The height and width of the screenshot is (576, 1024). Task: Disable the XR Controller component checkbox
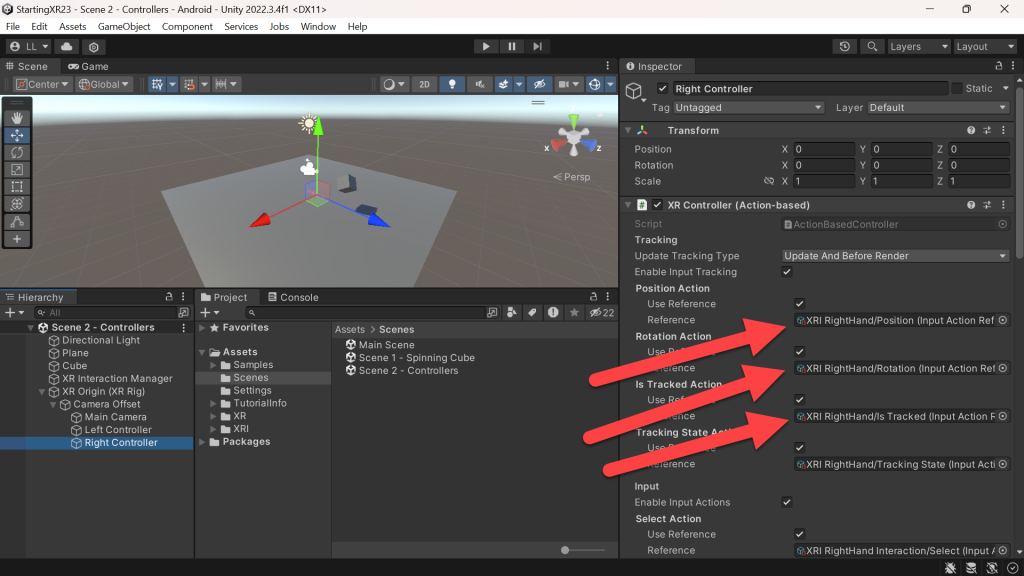point(658,205)
